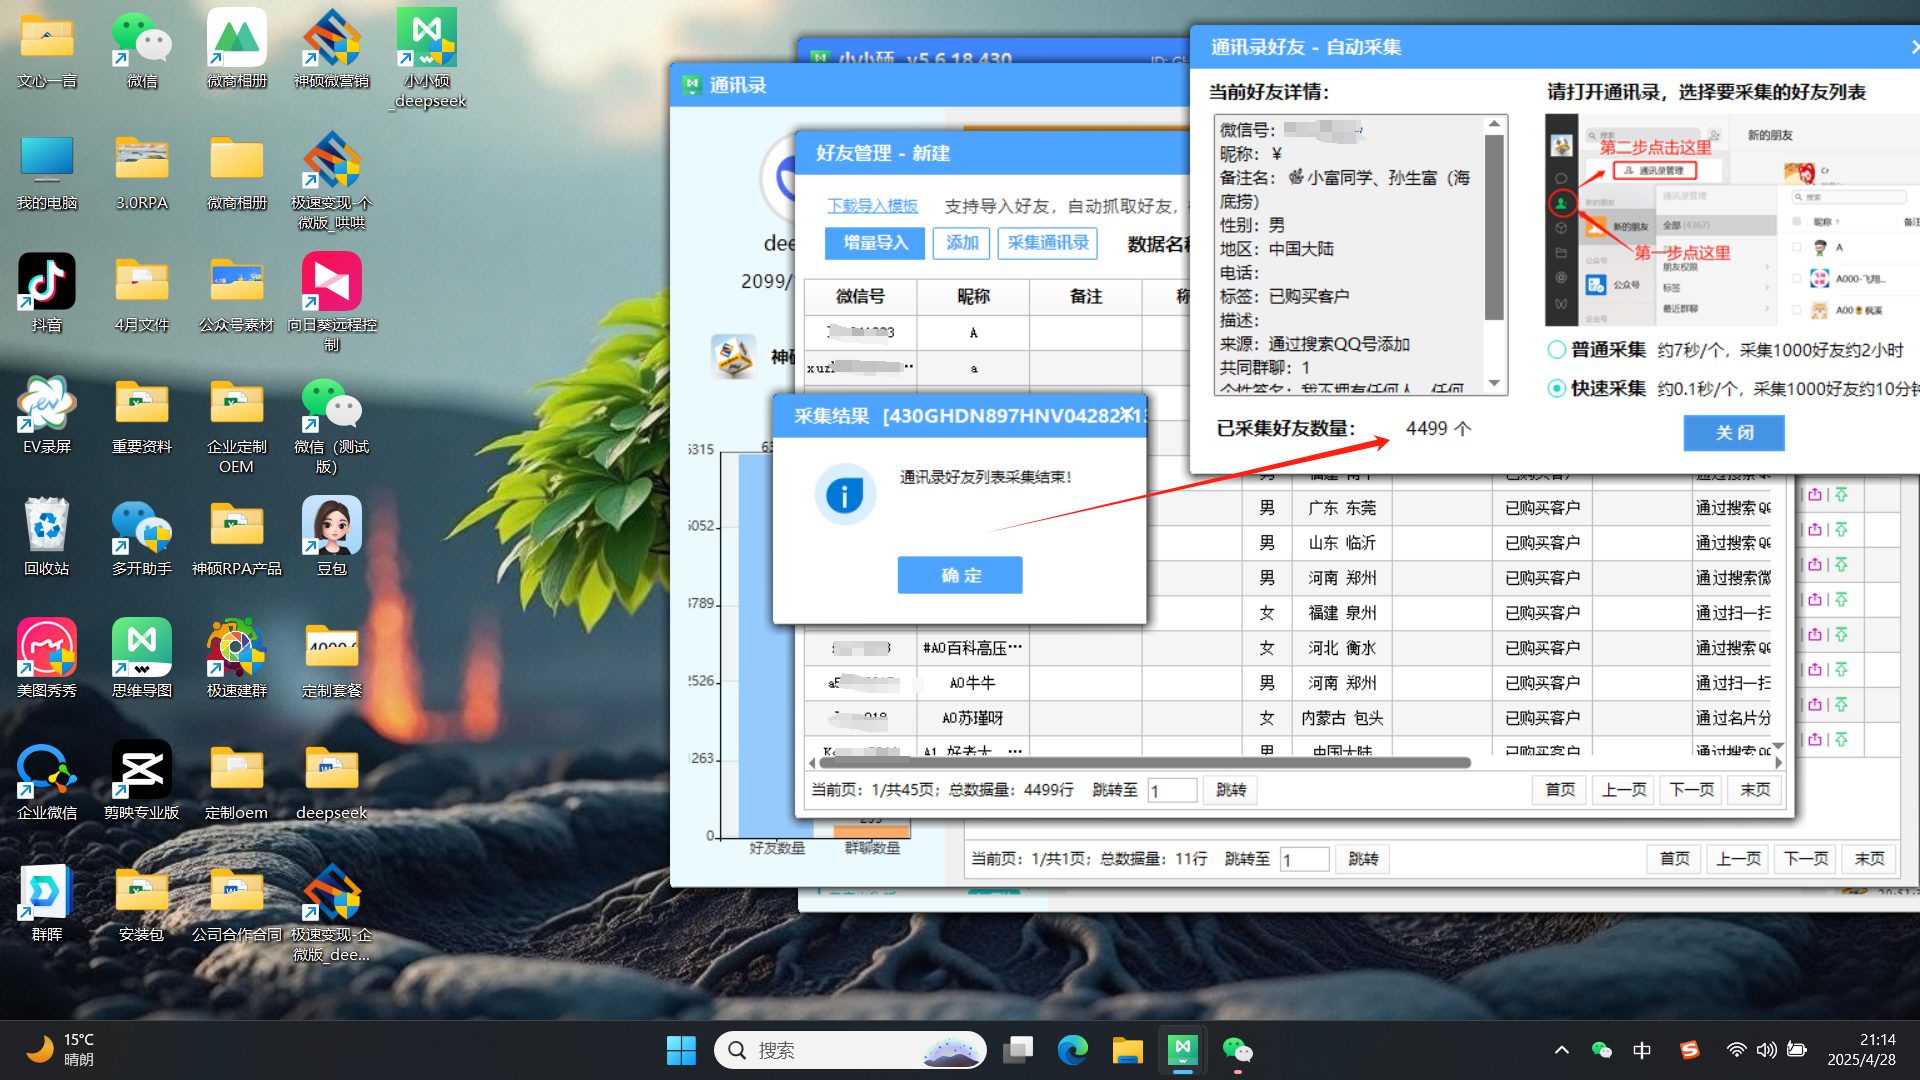
Task: Open the taskbar volume control
Action: [1767, 1050]
